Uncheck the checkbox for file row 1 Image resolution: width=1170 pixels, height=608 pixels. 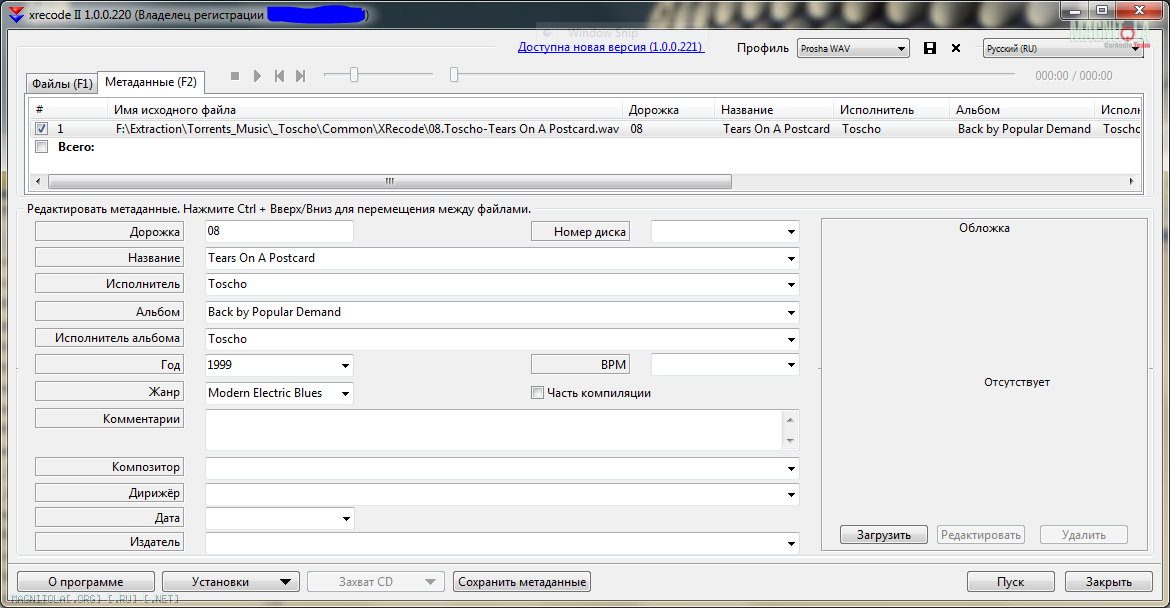pos(41,129)
